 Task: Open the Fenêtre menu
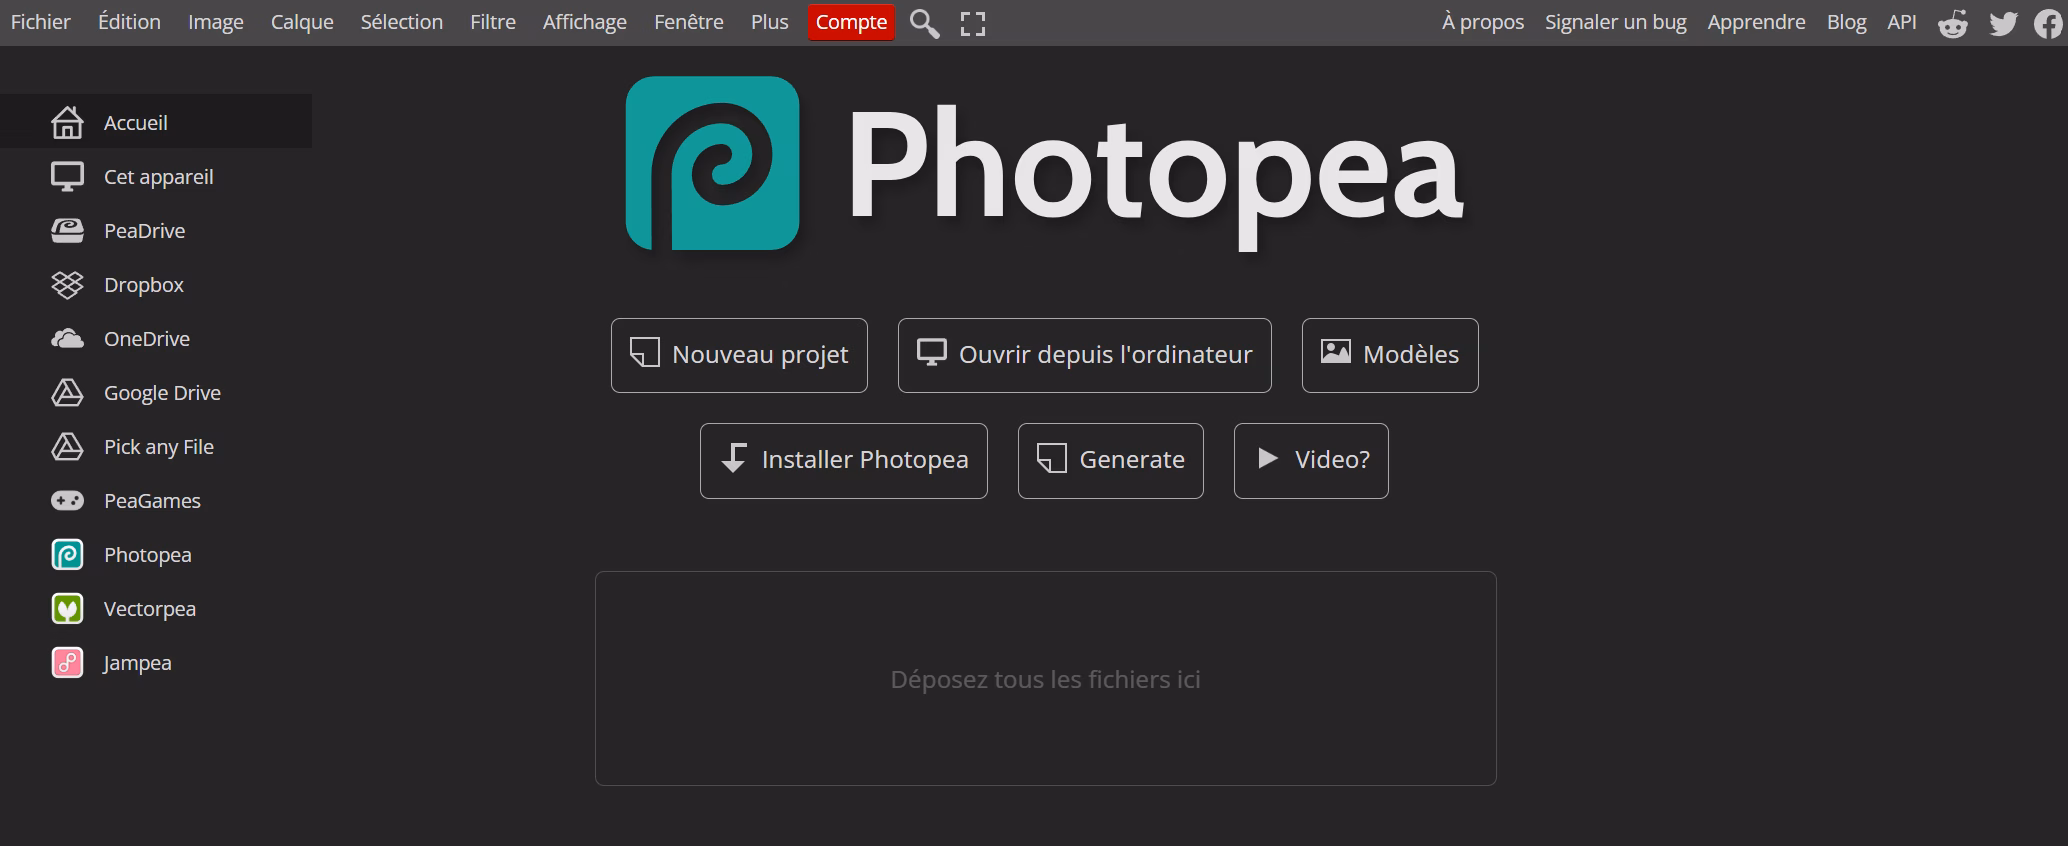click(688, 22)
